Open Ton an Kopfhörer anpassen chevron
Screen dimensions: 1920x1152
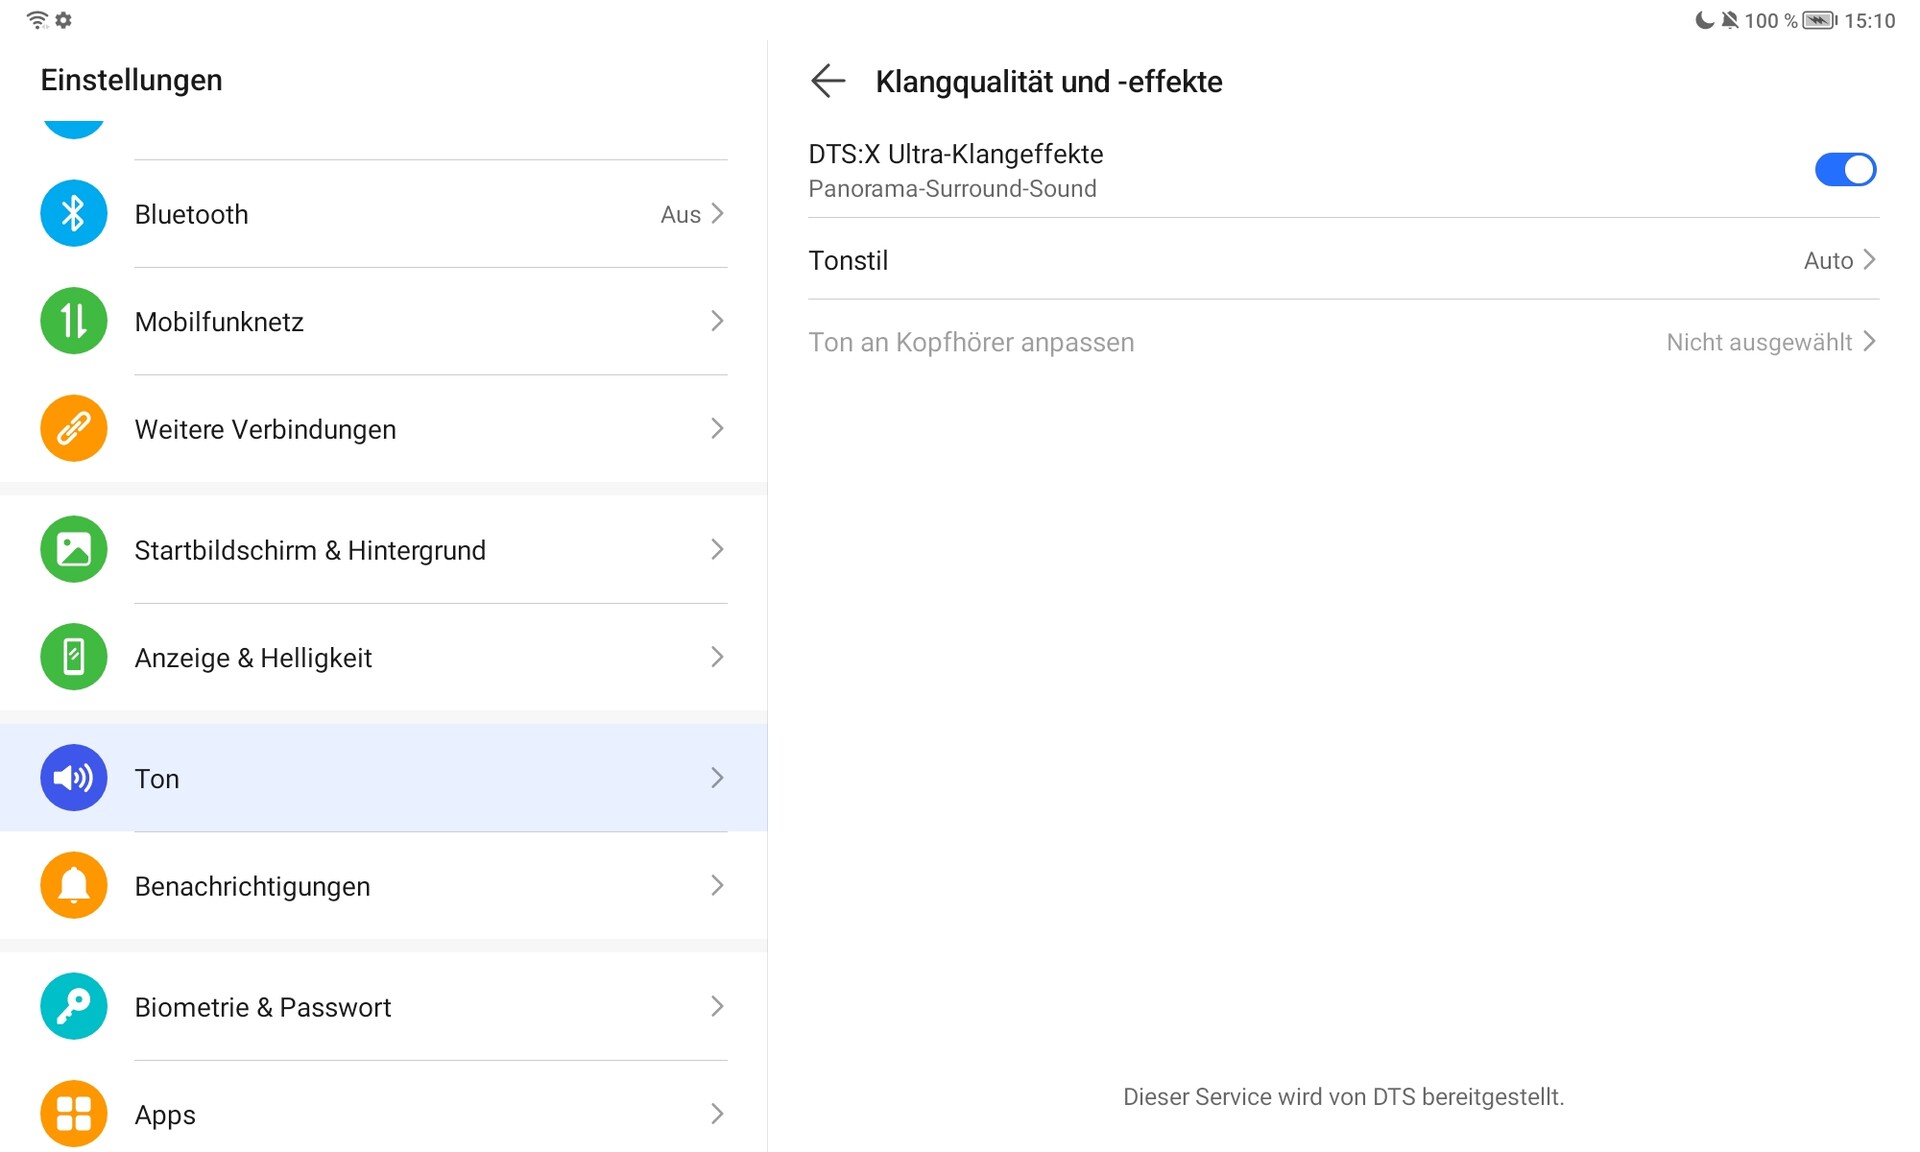(x=1868, y=342)
